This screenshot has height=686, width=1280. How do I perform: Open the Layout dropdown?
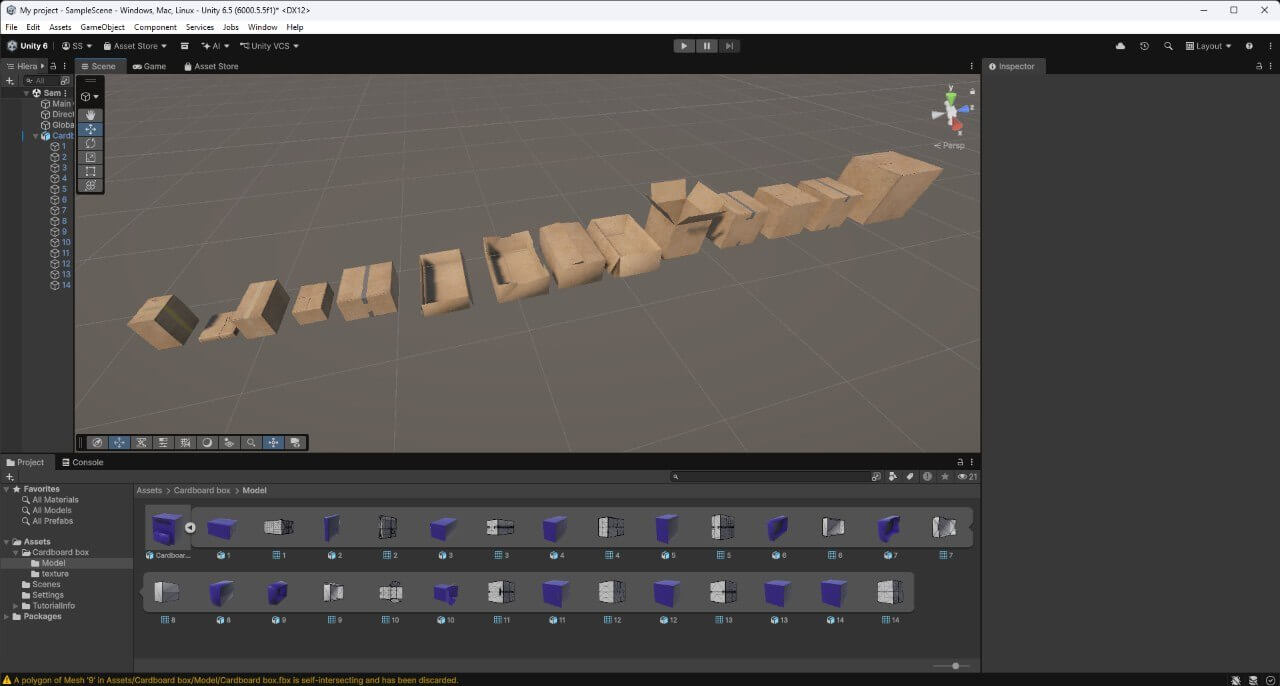coord(1208,46)
